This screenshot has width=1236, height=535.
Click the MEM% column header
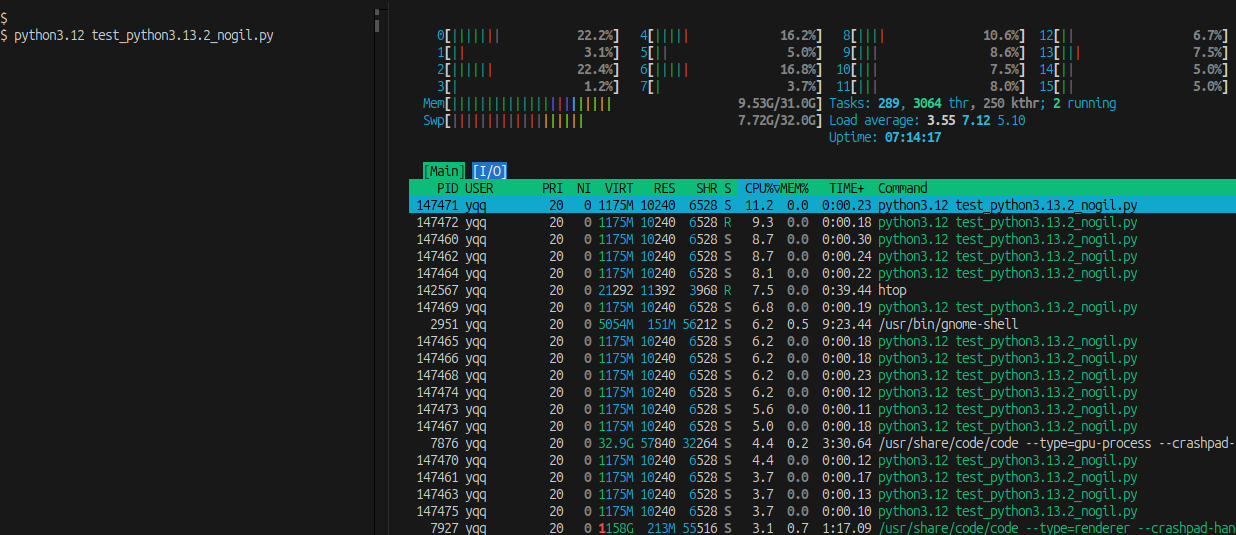point(795,188)
